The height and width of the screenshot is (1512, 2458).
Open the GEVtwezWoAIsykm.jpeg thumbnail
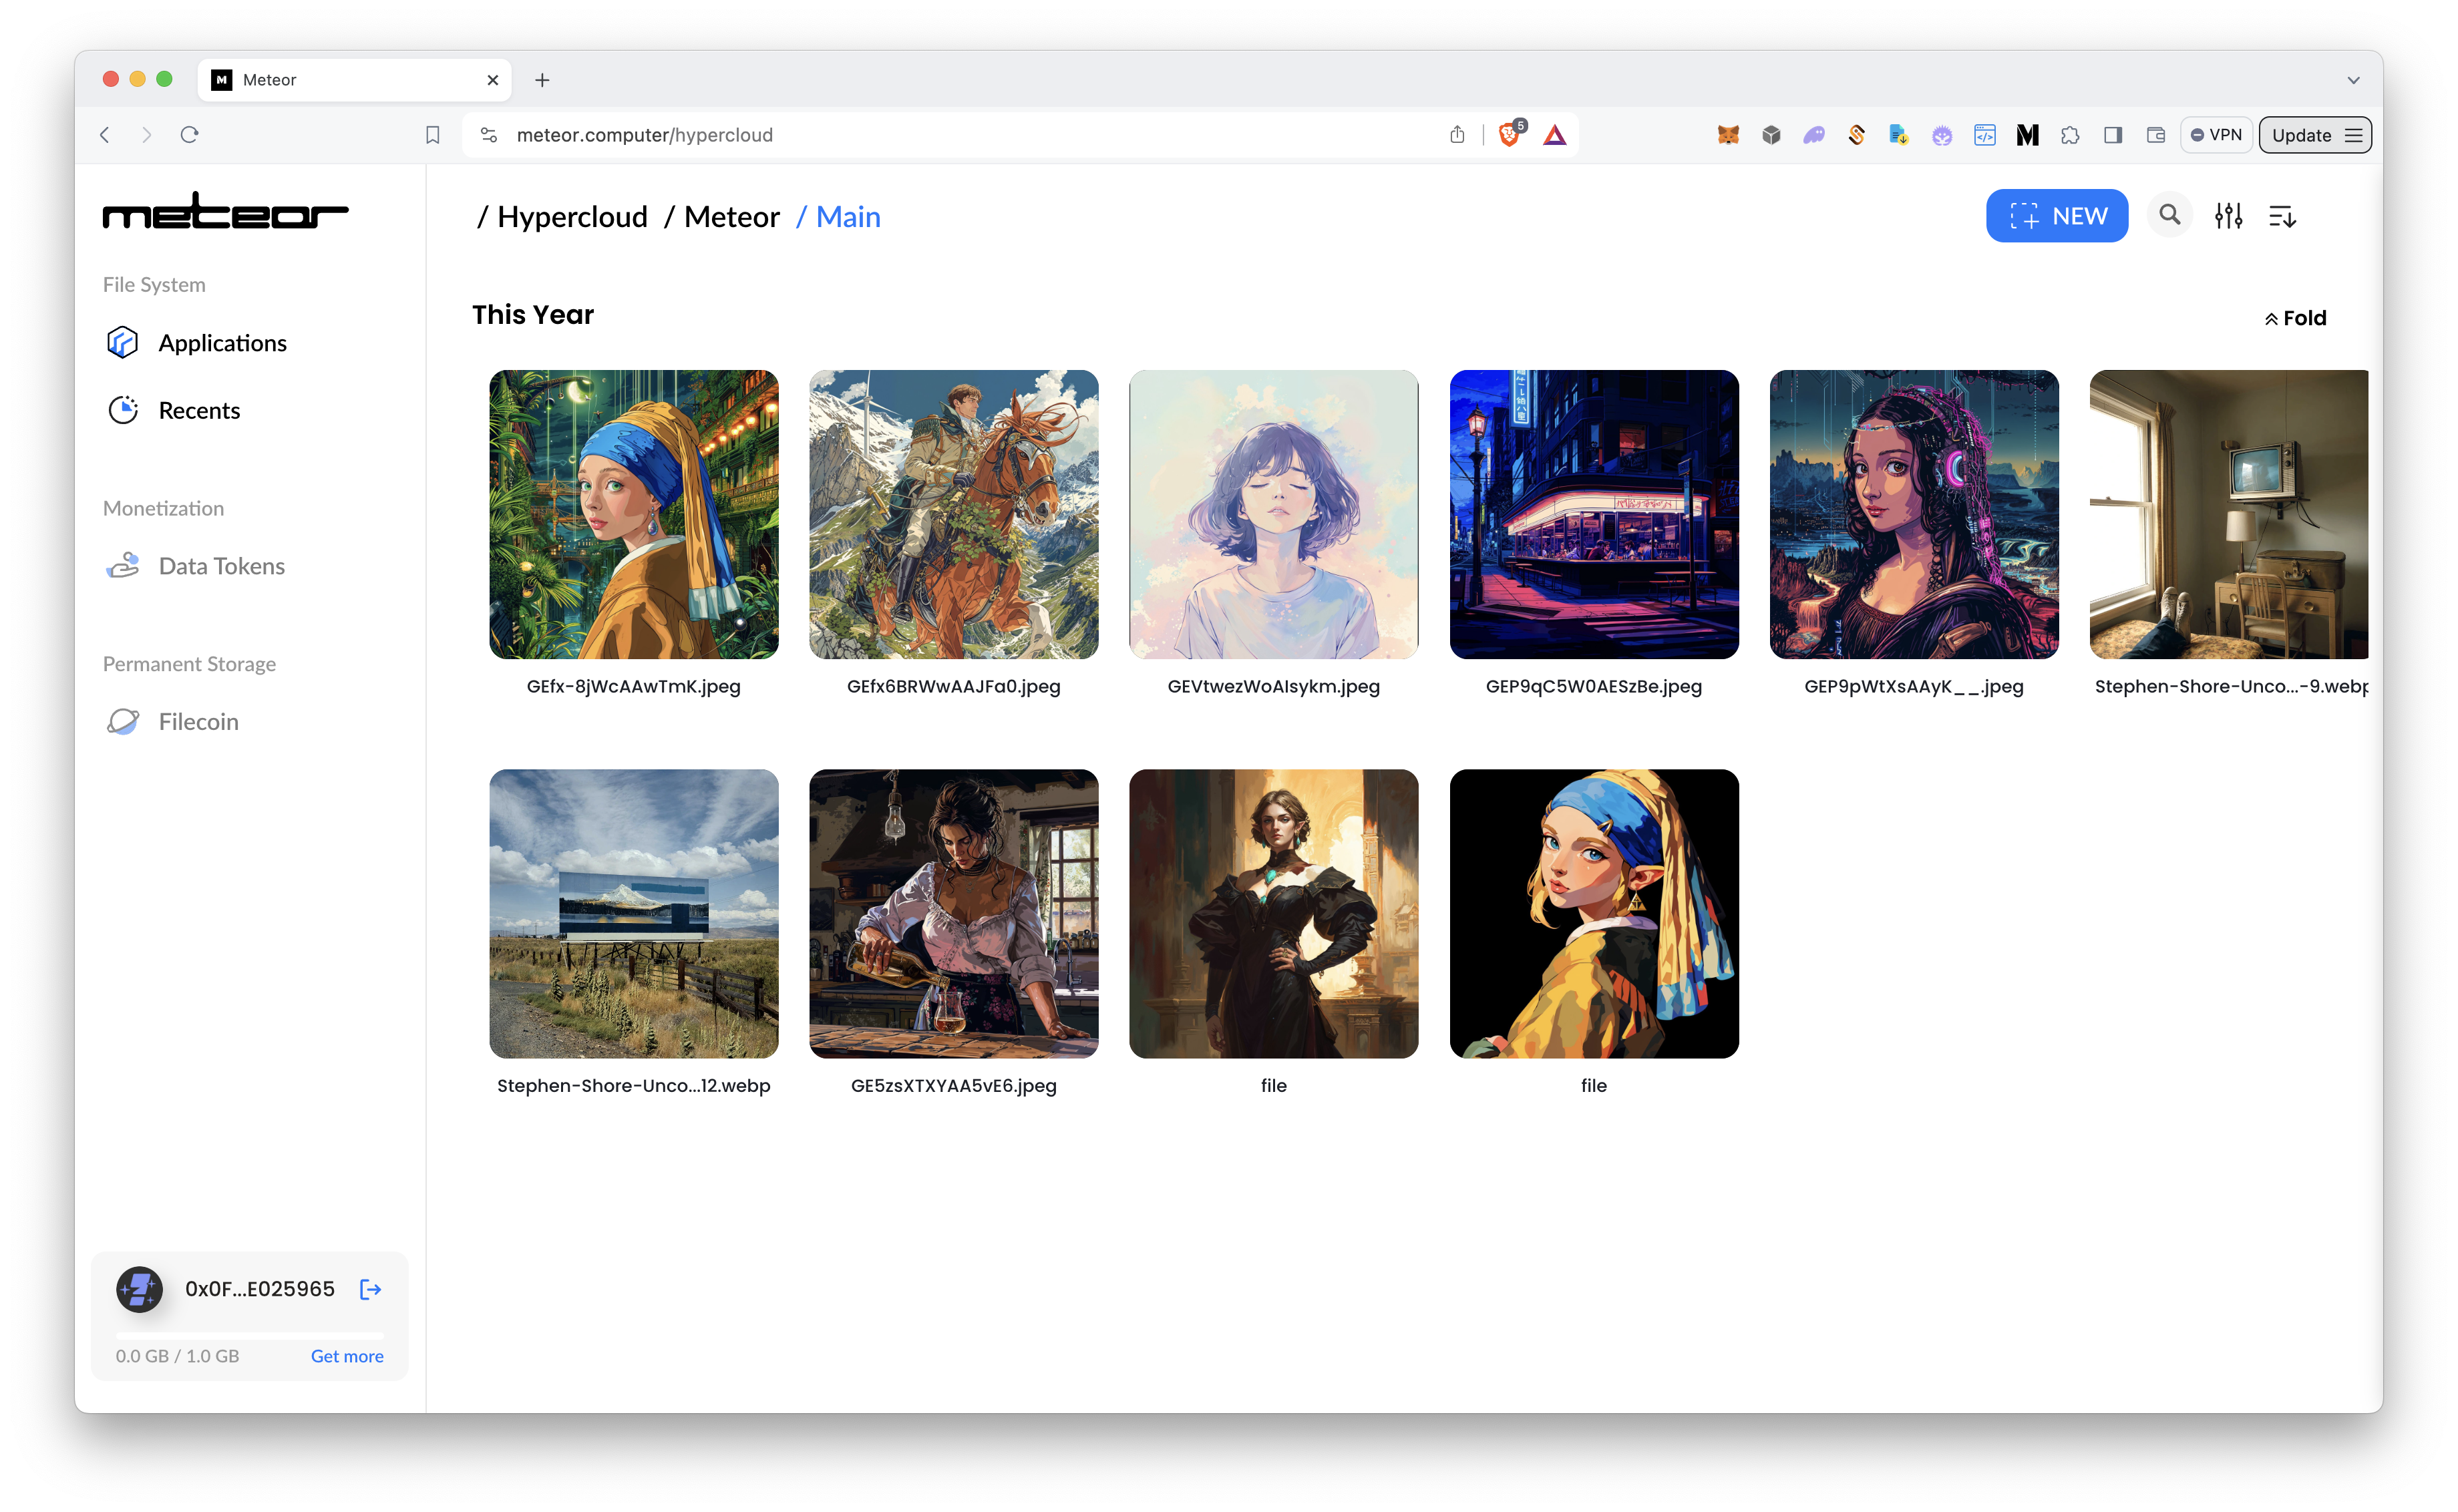[x=1273, y=515]
